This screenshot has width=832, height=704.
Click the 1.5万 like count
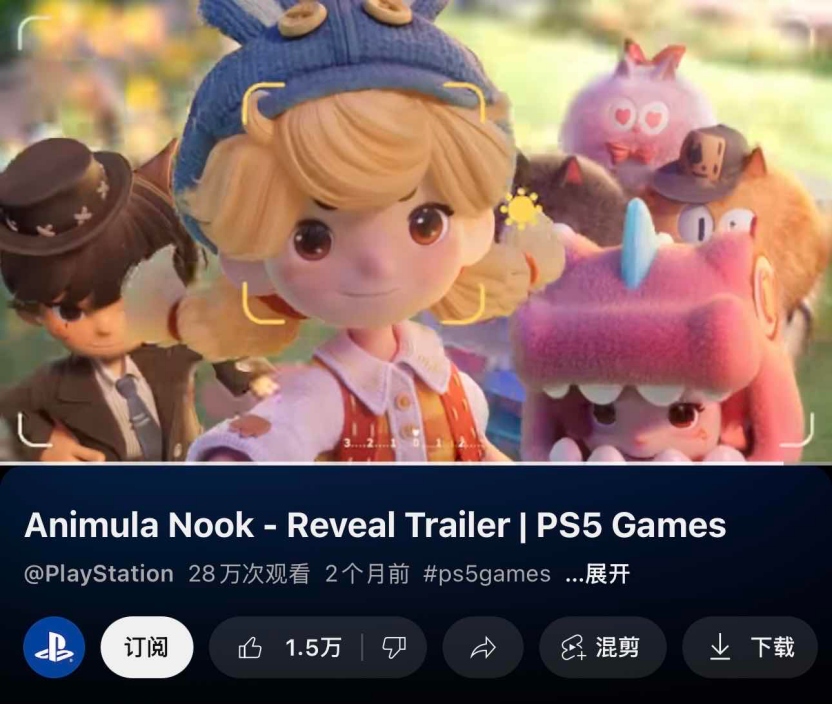click(313, 648)
